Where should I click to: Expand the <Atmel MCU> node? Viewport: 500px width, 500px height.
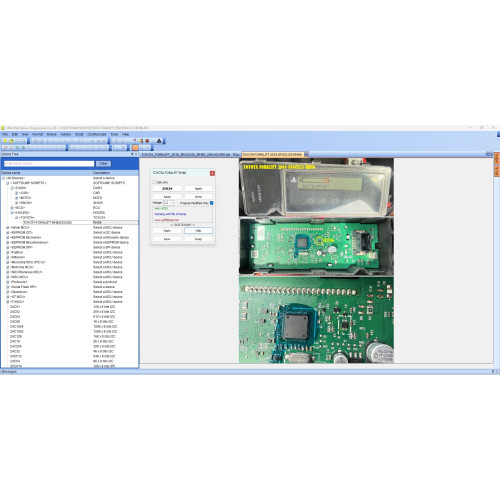[8, 227]
